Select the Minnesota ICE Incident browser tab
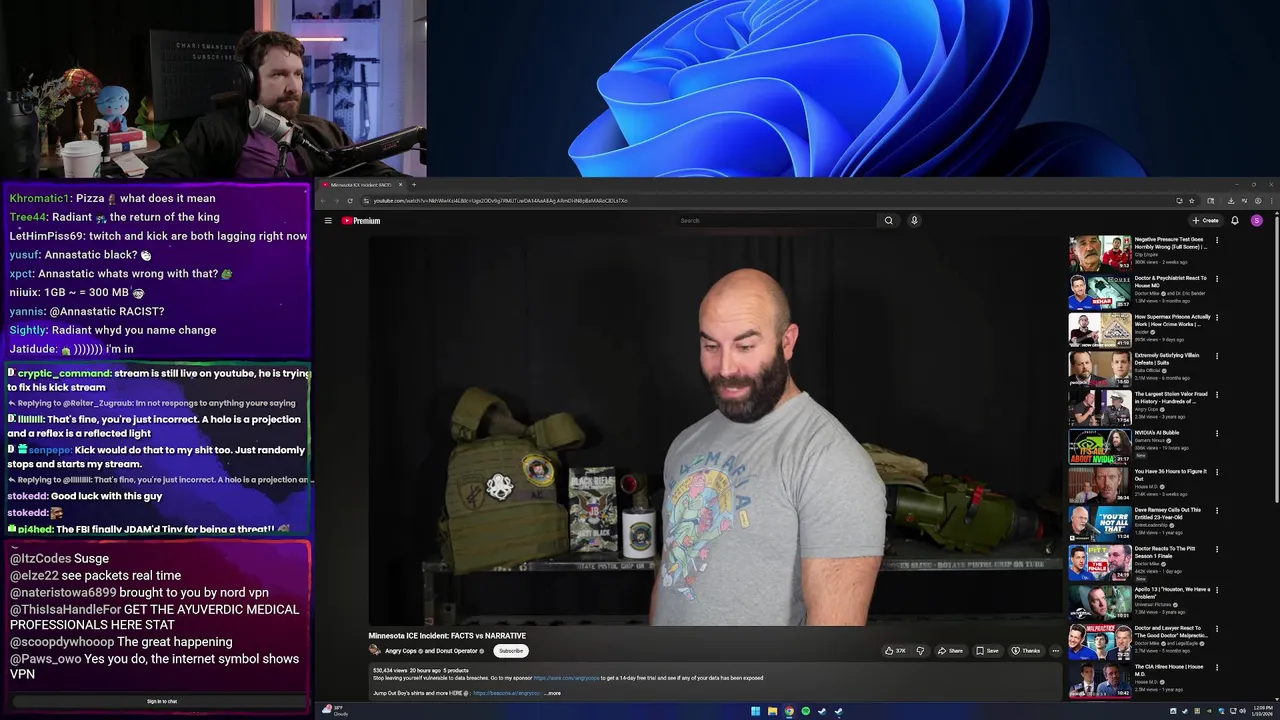This screenshot has height=720, width=1280. pyautogui.click(x=362, y=185)
